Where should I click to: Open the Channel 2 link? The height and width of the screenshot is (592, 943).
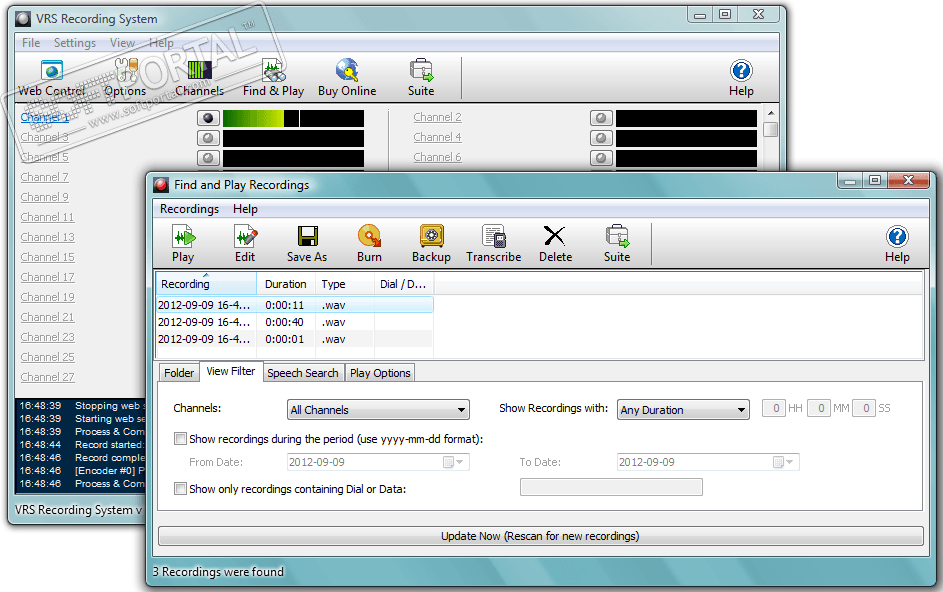pos(437,117)
